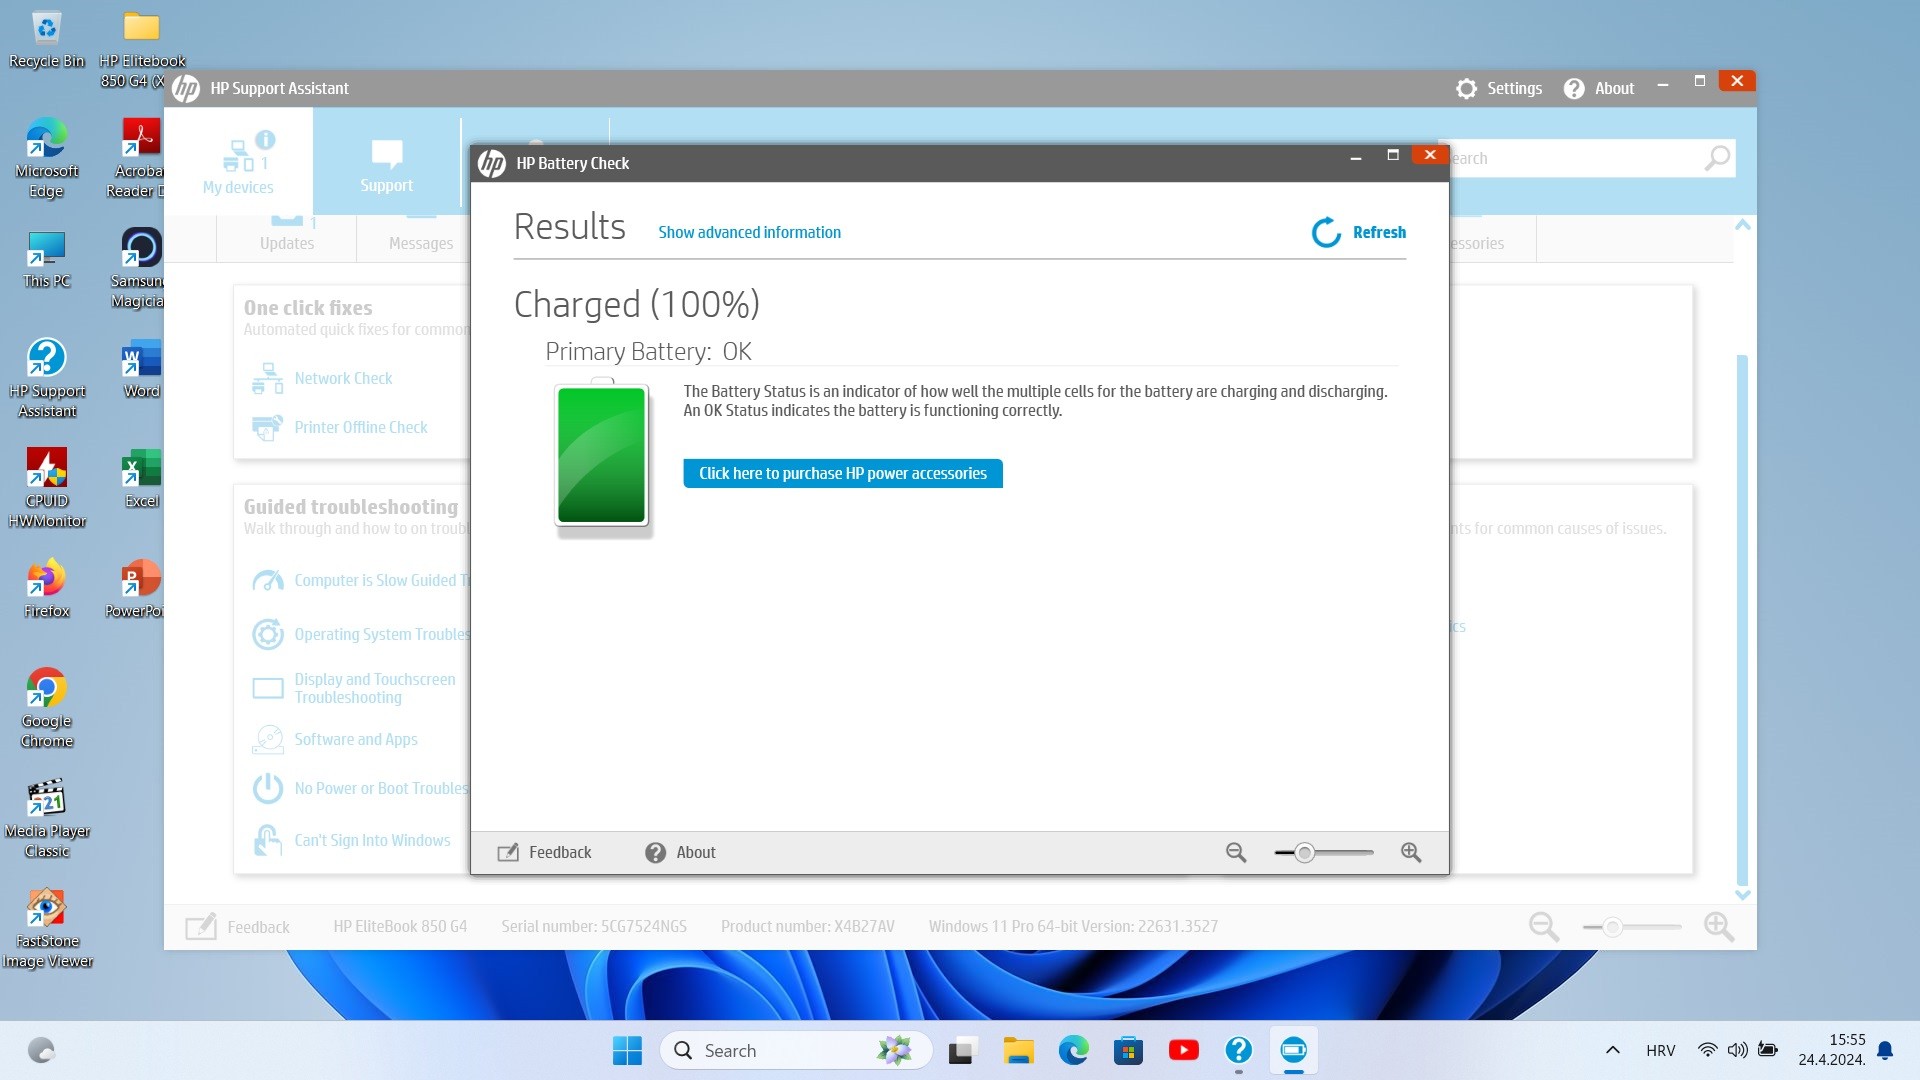Click No Power boot power icon
1920x1080 pixels.
pyautogui.click(x=267, y=788)
